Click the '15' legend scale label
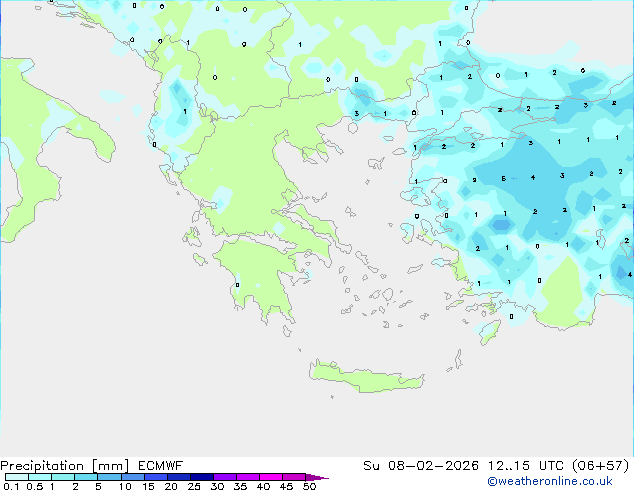The image size is (634, 490). pyautogui.click(x=148, y=486)
